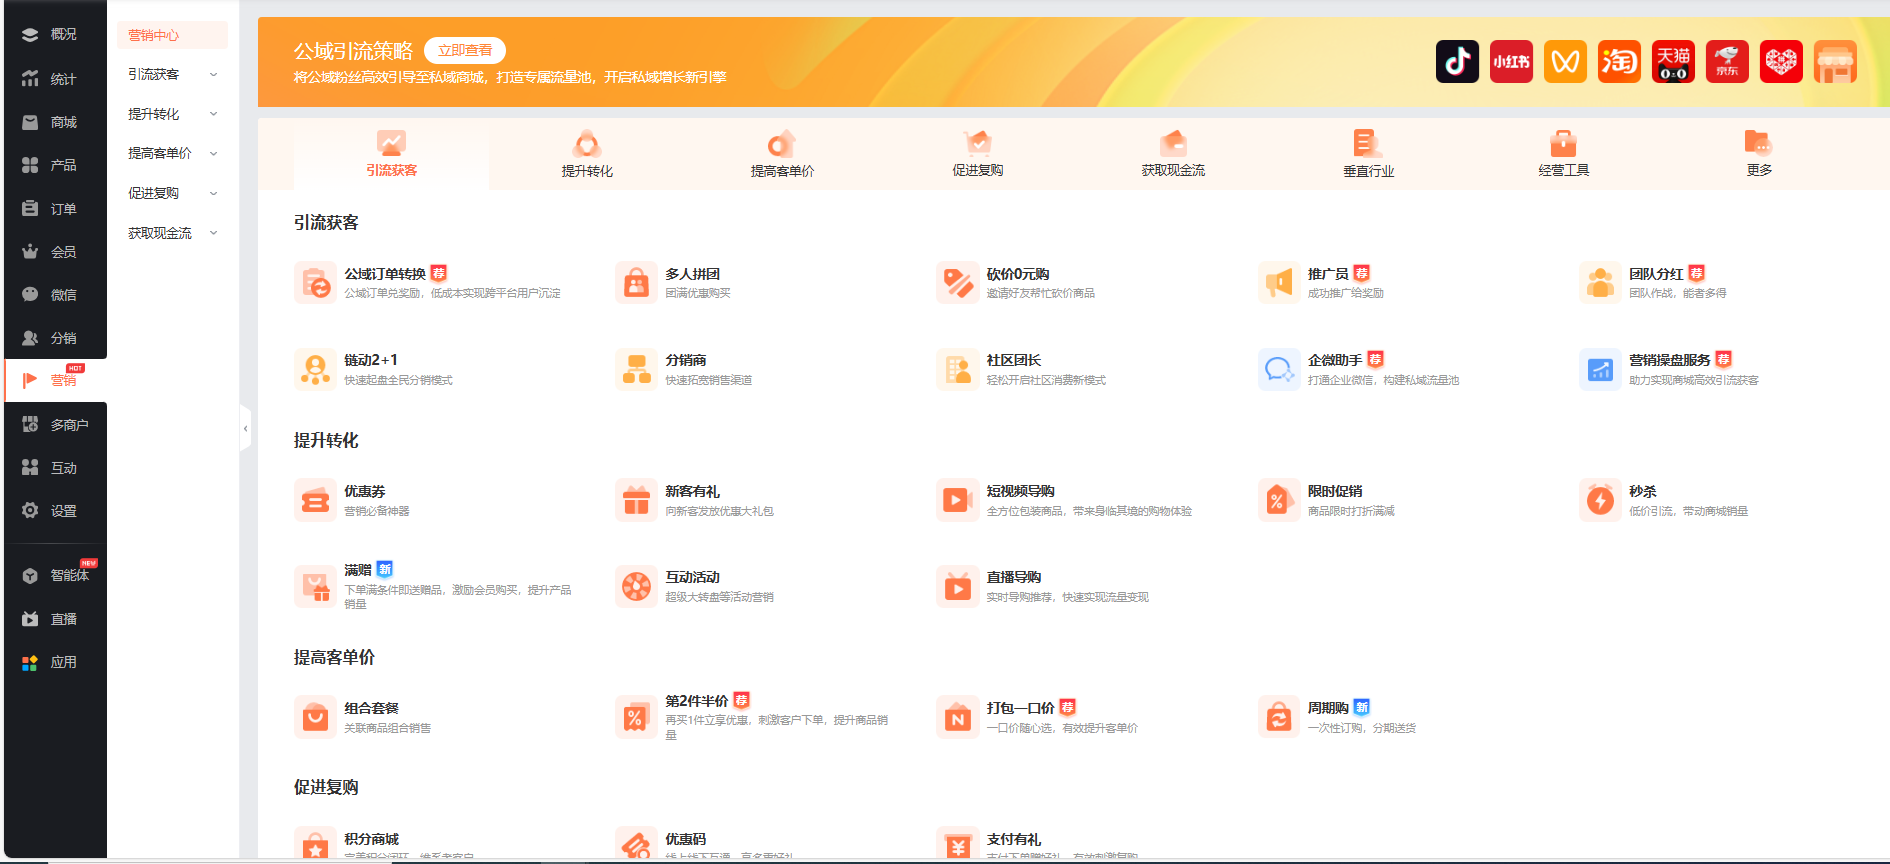Go to 会员 in main navigation
1890x864 pixels.
click(x=56, y=252)
